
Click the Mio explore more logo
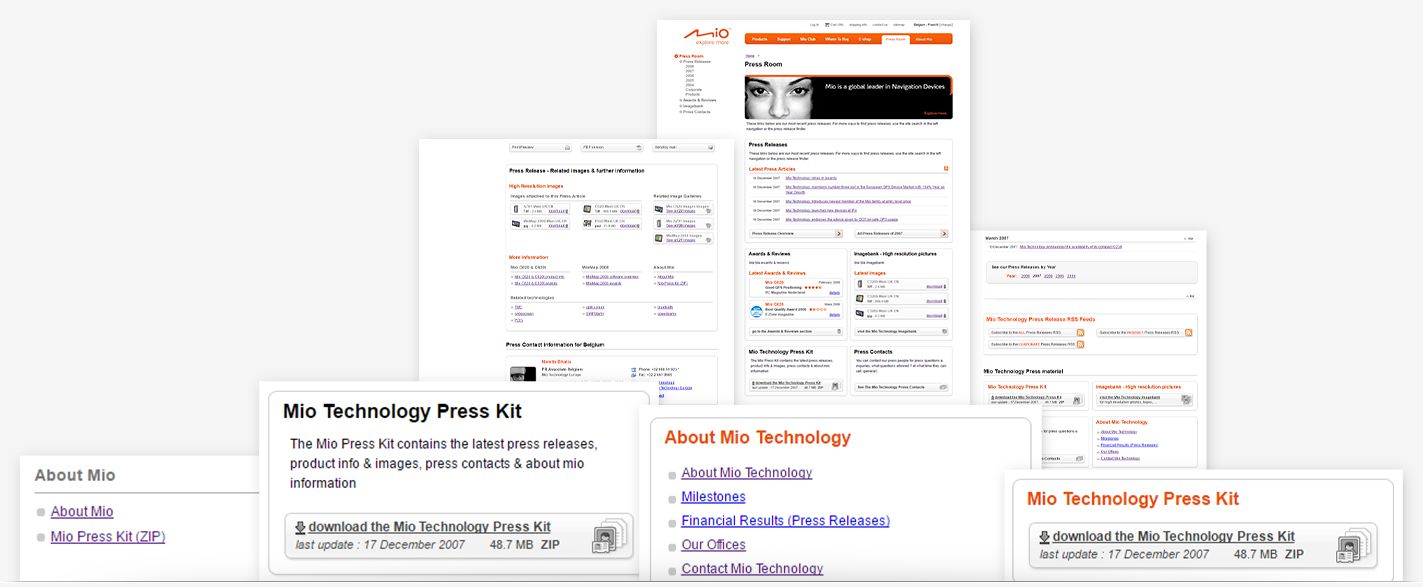[707, 36]
